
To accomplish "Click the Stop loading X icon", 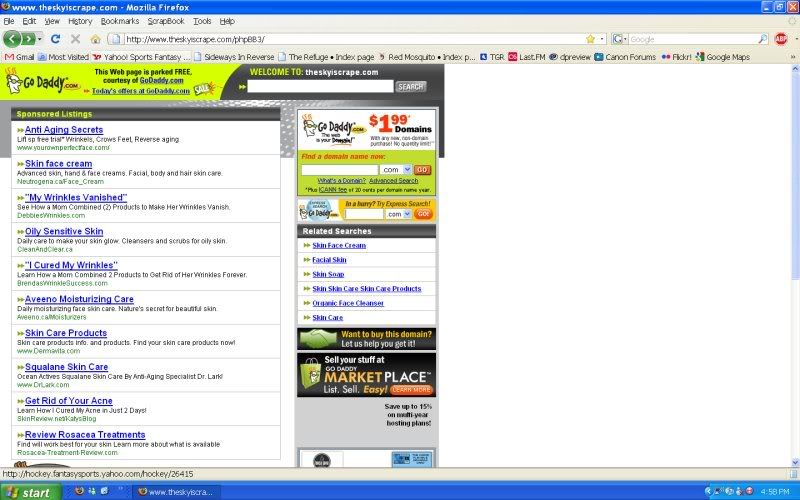I will click(x=76, y=39).
